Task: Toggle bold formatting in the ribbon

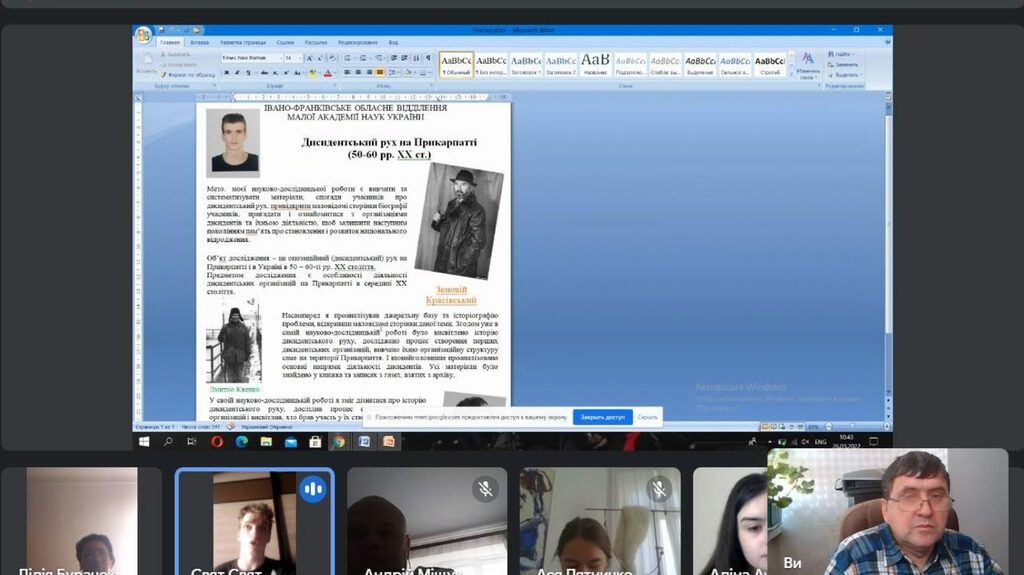Action: [225, 73]
